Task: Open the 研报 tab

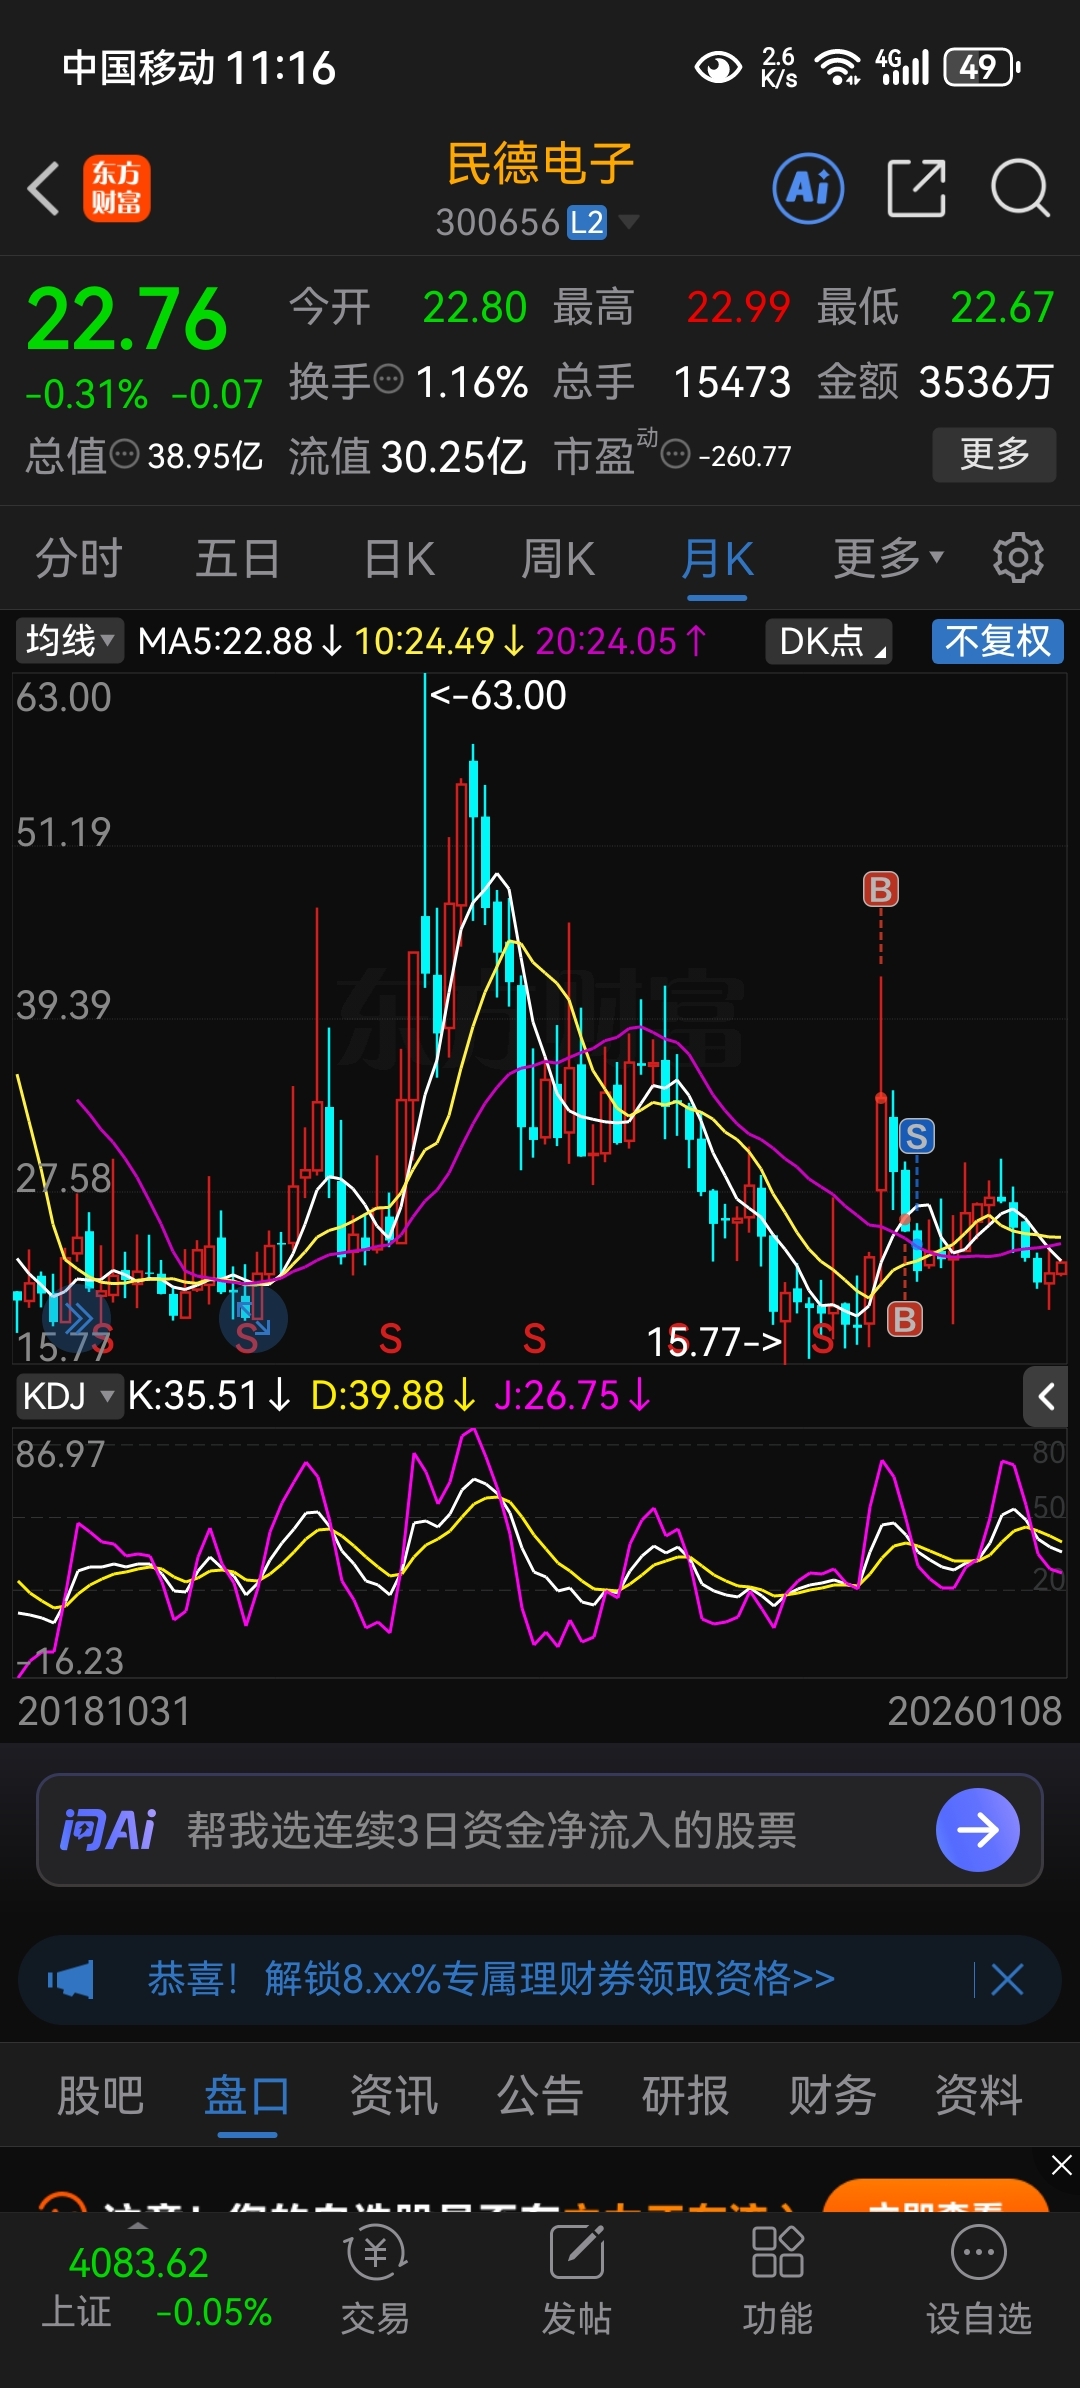Action: (685, 2095)
